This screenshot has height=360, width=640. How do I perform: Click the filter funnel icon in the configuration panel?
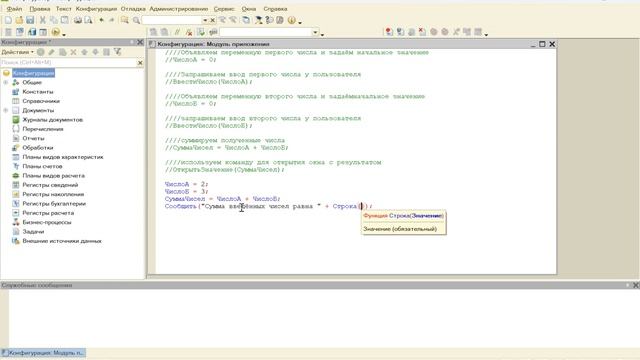click(x=118, y=52)
